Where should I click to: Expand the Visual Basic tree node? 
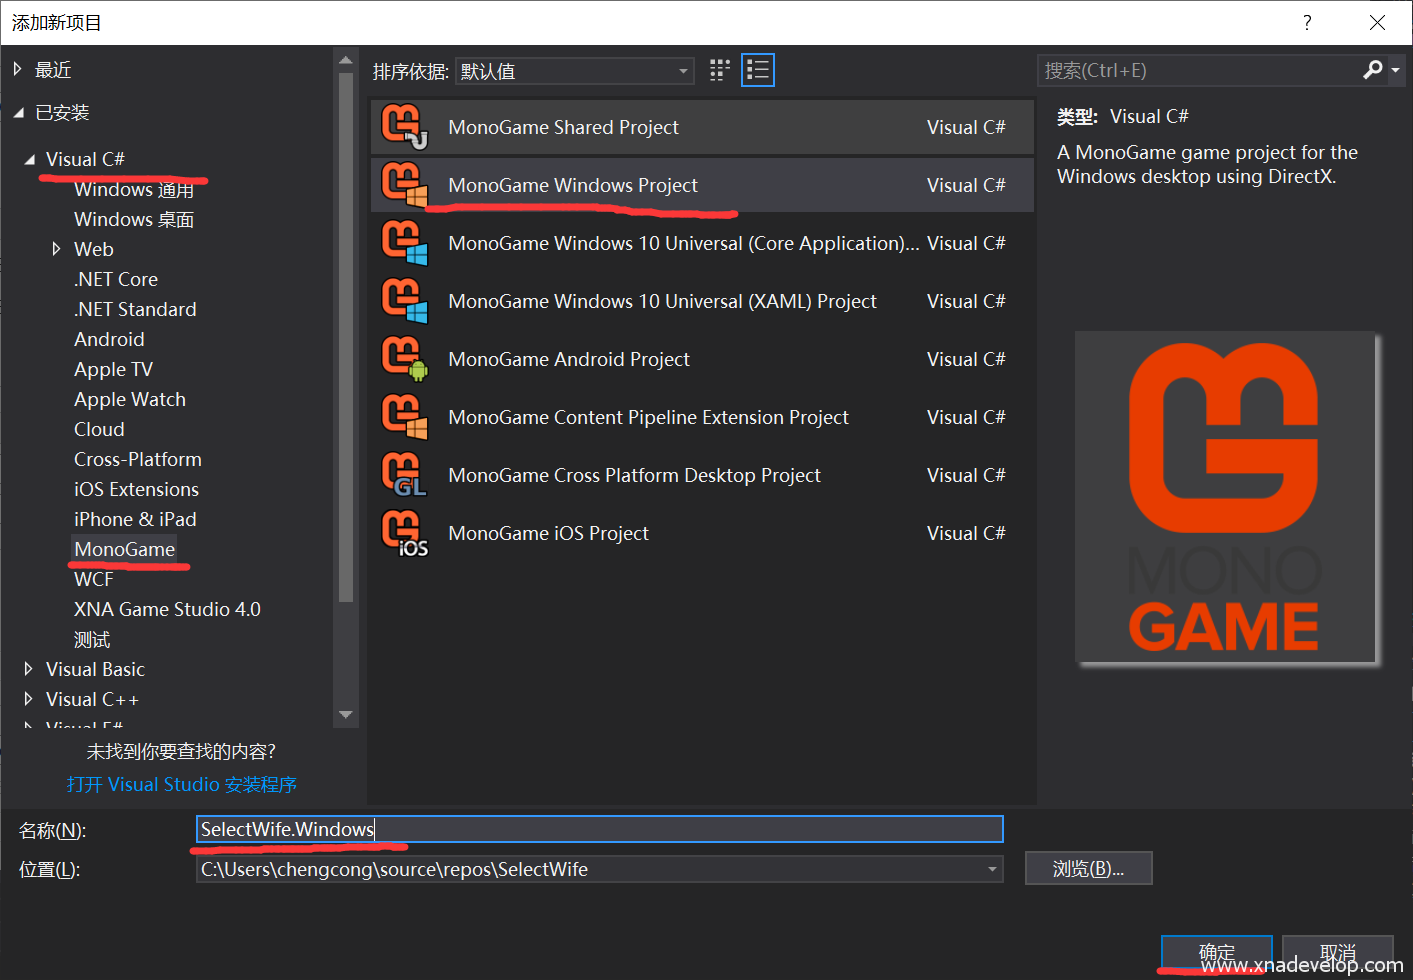pos(28,669)
